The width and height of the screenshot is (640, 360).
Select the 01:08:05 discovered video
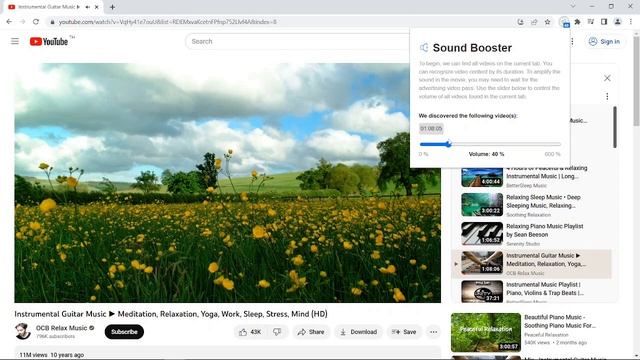tap(431, 129)
